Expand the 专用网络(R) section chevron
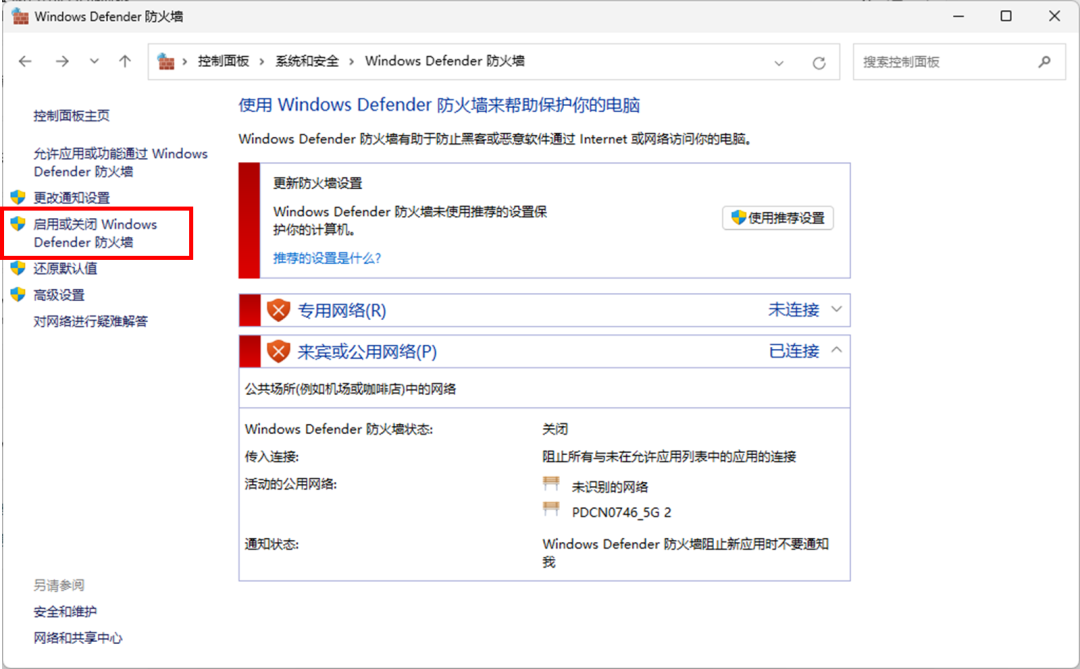The width and height of the screenshot is (1080, 669). (836, 309)
